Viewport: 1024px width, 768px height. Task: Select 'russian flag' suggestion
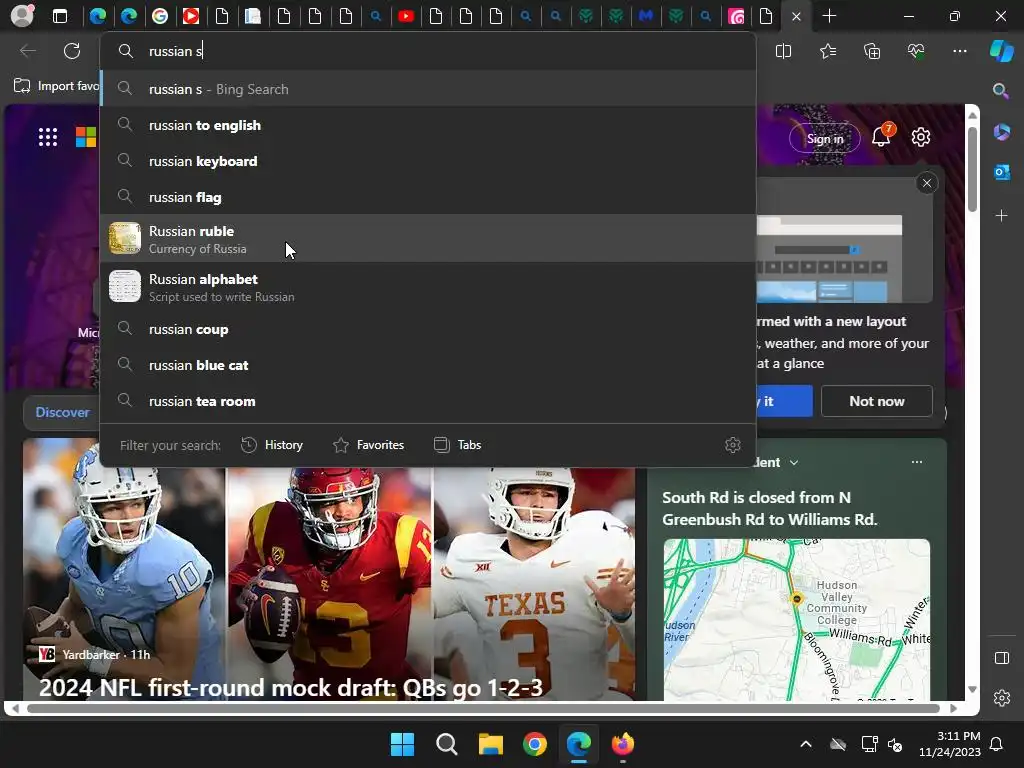point(428,197)
